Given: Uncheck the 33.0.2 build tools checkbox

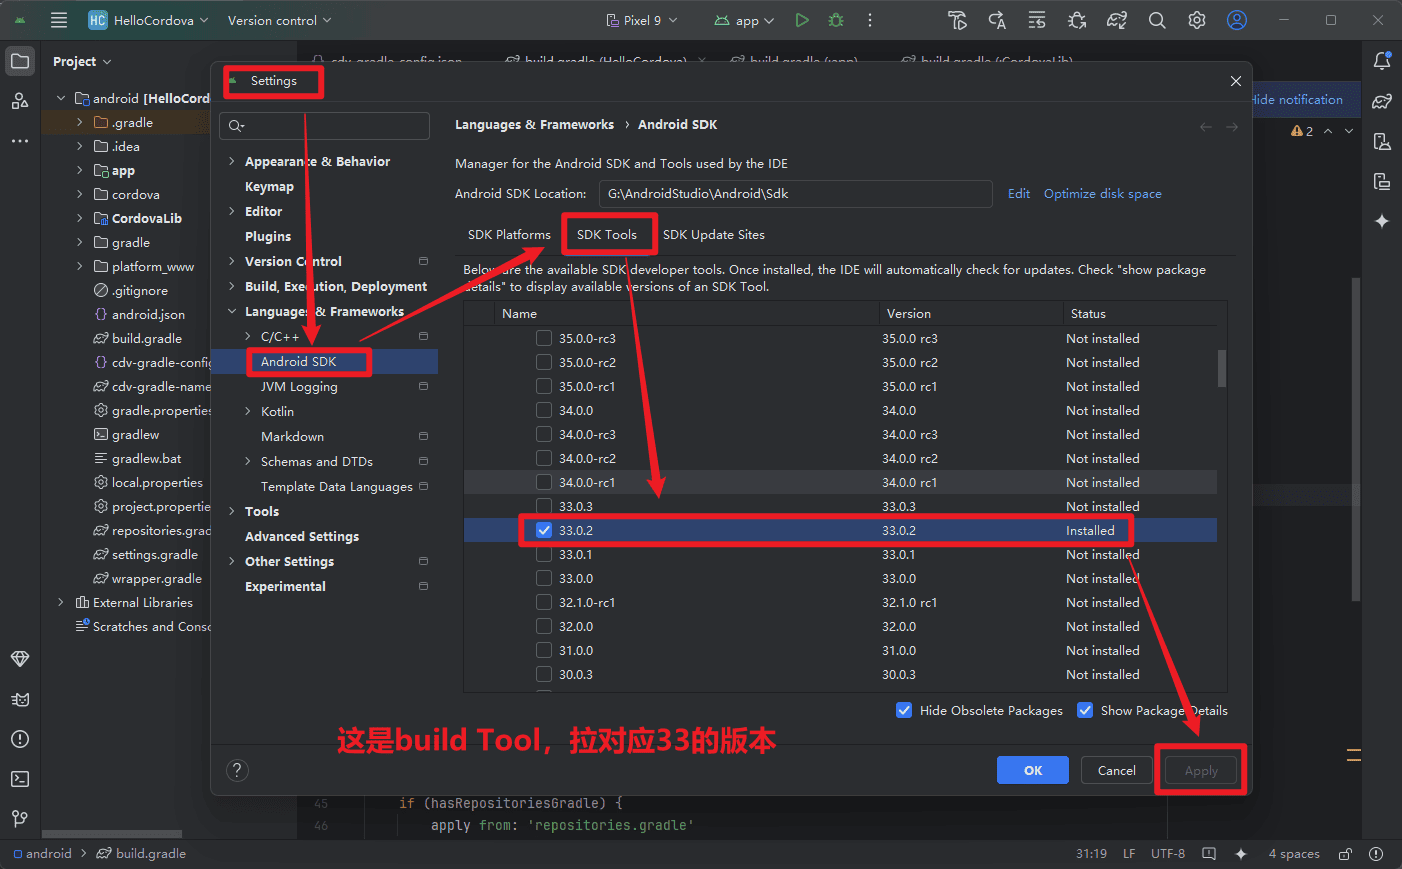Looking at the screenshot, I should [544, 530].
